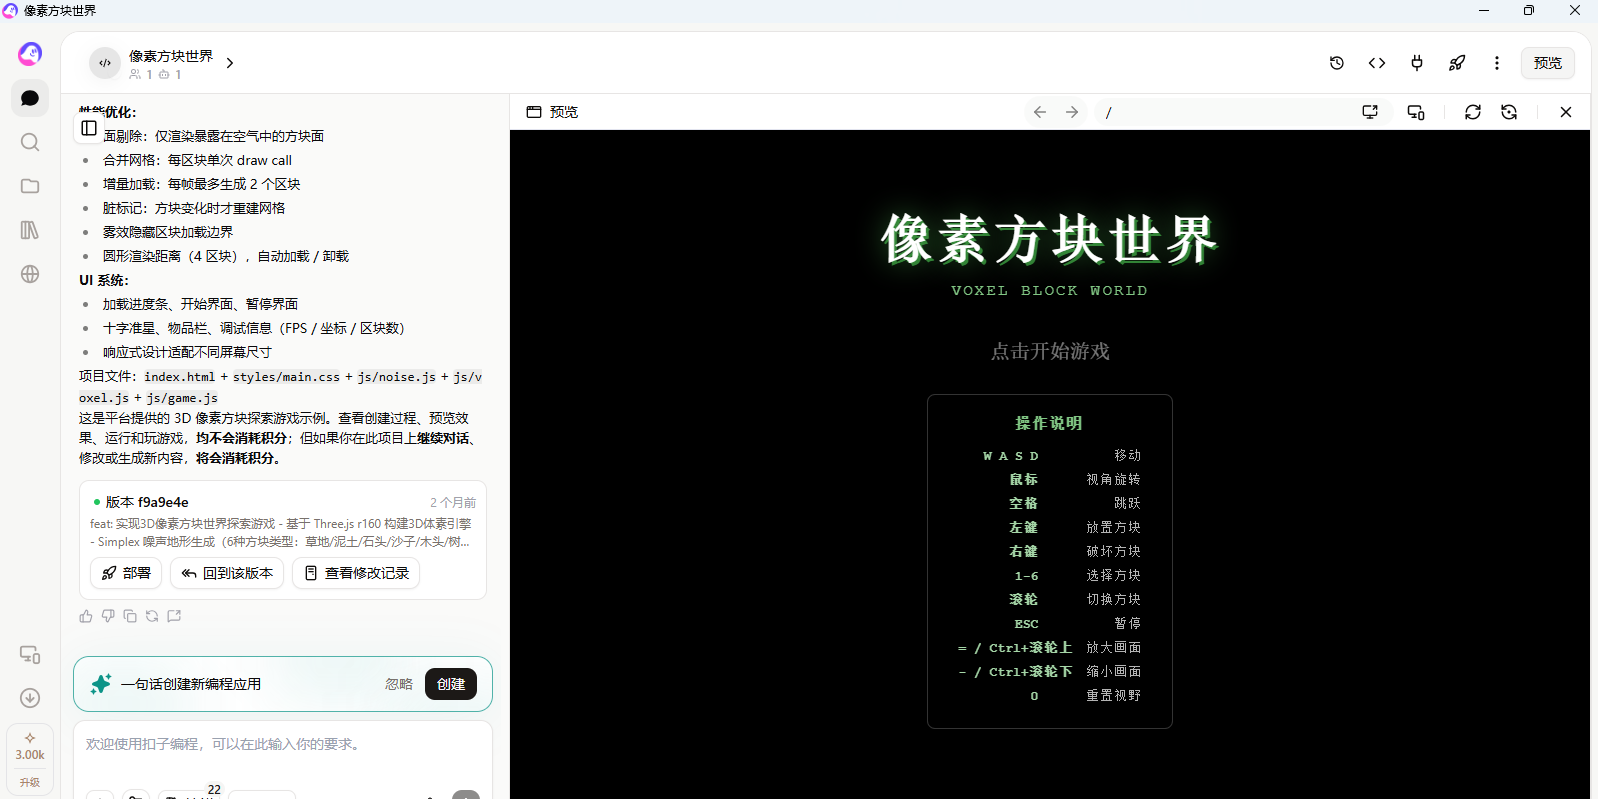Go forward in the preview browser
This screenshot has width=1598, height=799.
[x=1072, y=112]
